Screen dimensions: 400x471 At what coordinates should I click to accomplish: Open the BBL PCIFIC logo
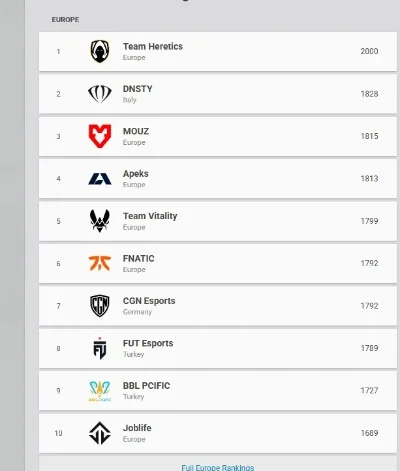(100, 391)
